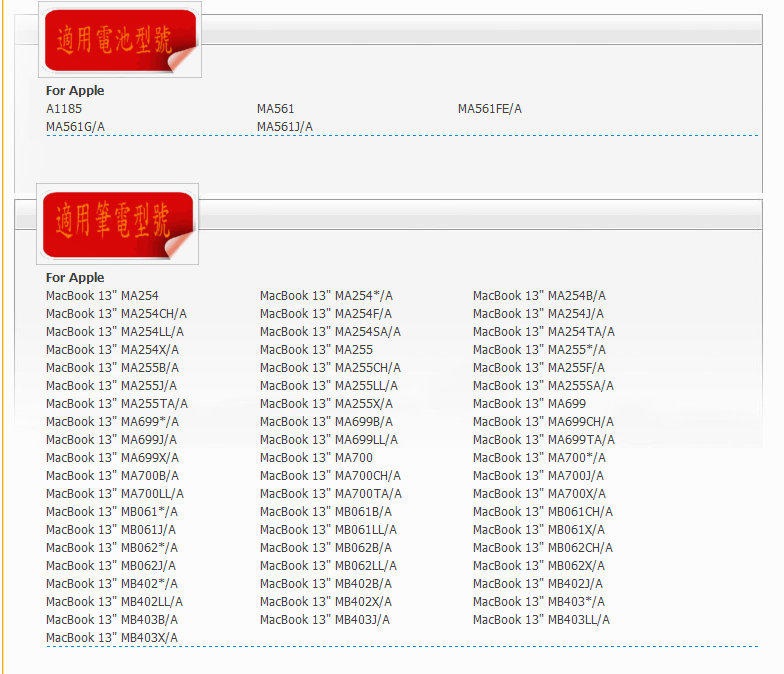Select MacBook 13" MA700LL/A entry
This screenshot has height=674, width=784.
coord(114,494)
